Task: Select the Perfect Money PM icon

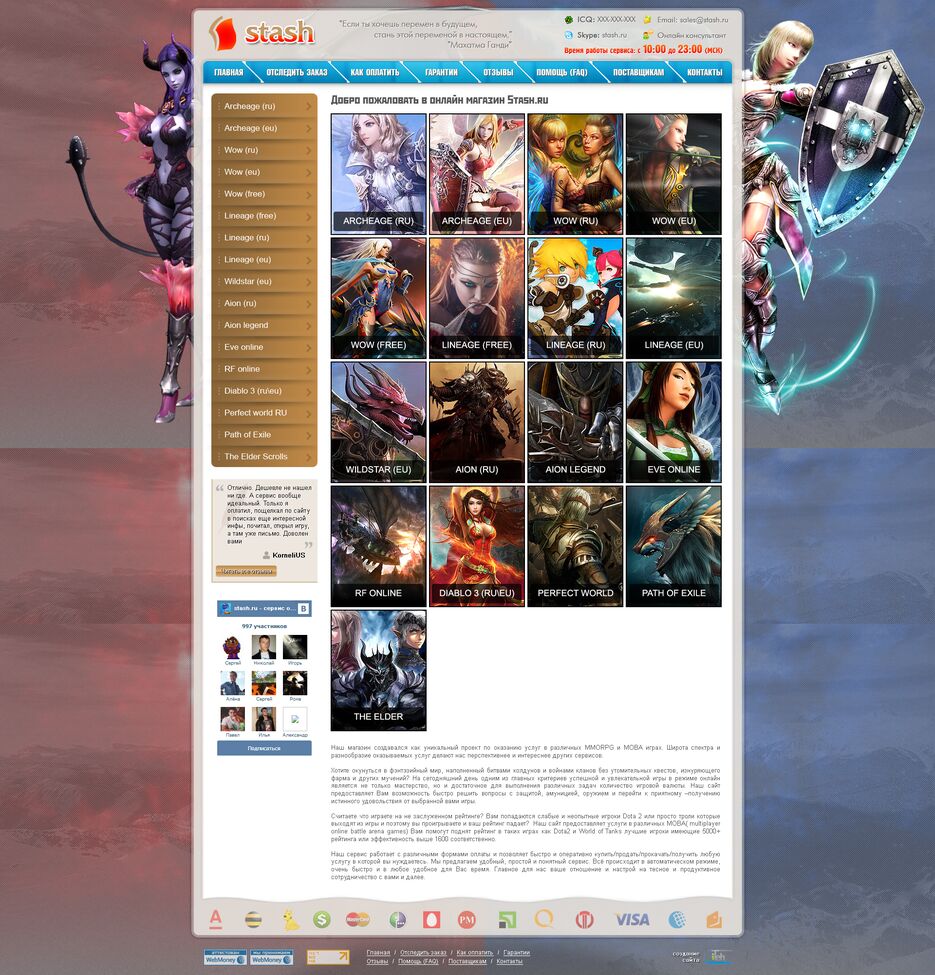Action: [x=466, y=920]
